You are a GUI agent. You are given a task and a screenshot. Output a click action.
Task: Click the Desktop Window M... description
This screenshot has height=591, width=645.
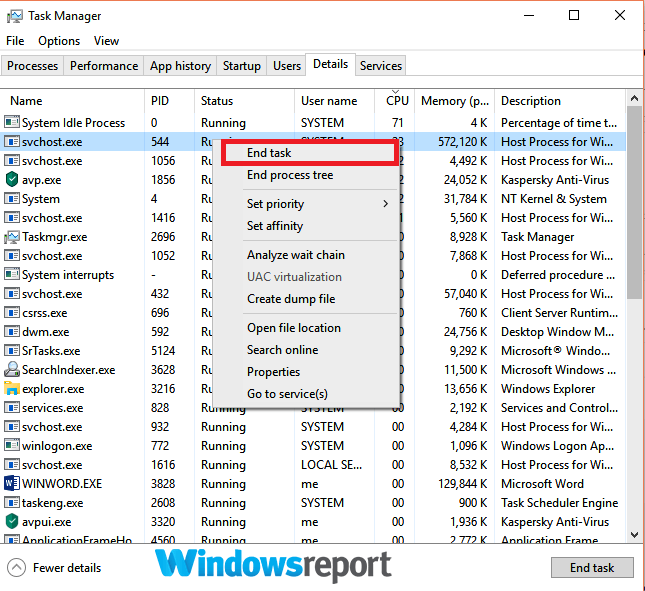click(x=557, y=331)
